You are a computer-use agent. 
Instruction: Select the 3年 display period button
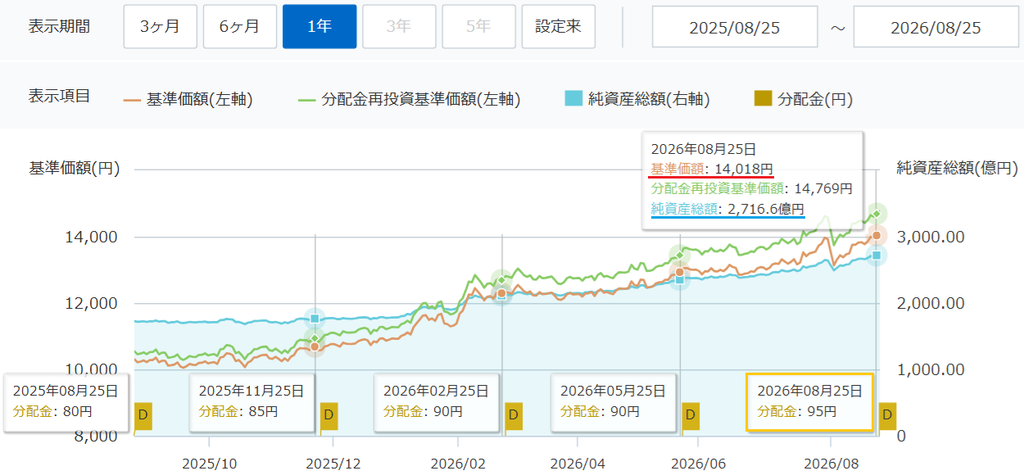(x=399, y=27)
